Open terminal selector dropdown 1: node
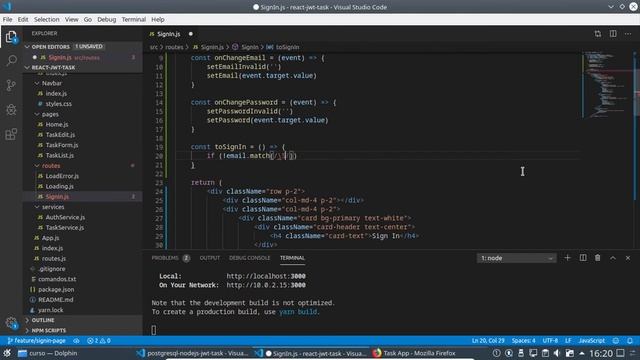The width and height of the screenshot is (640, 360). click(x=516, y=258)
